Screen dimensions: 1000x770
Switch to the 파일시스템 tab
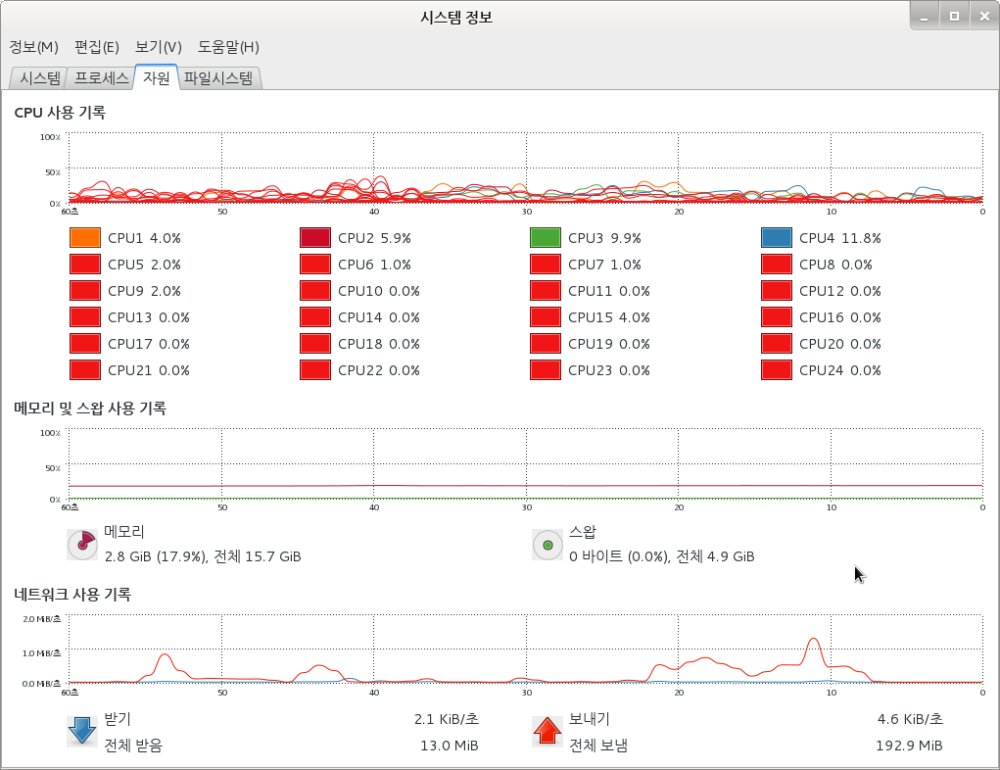(x=219, y=78)
